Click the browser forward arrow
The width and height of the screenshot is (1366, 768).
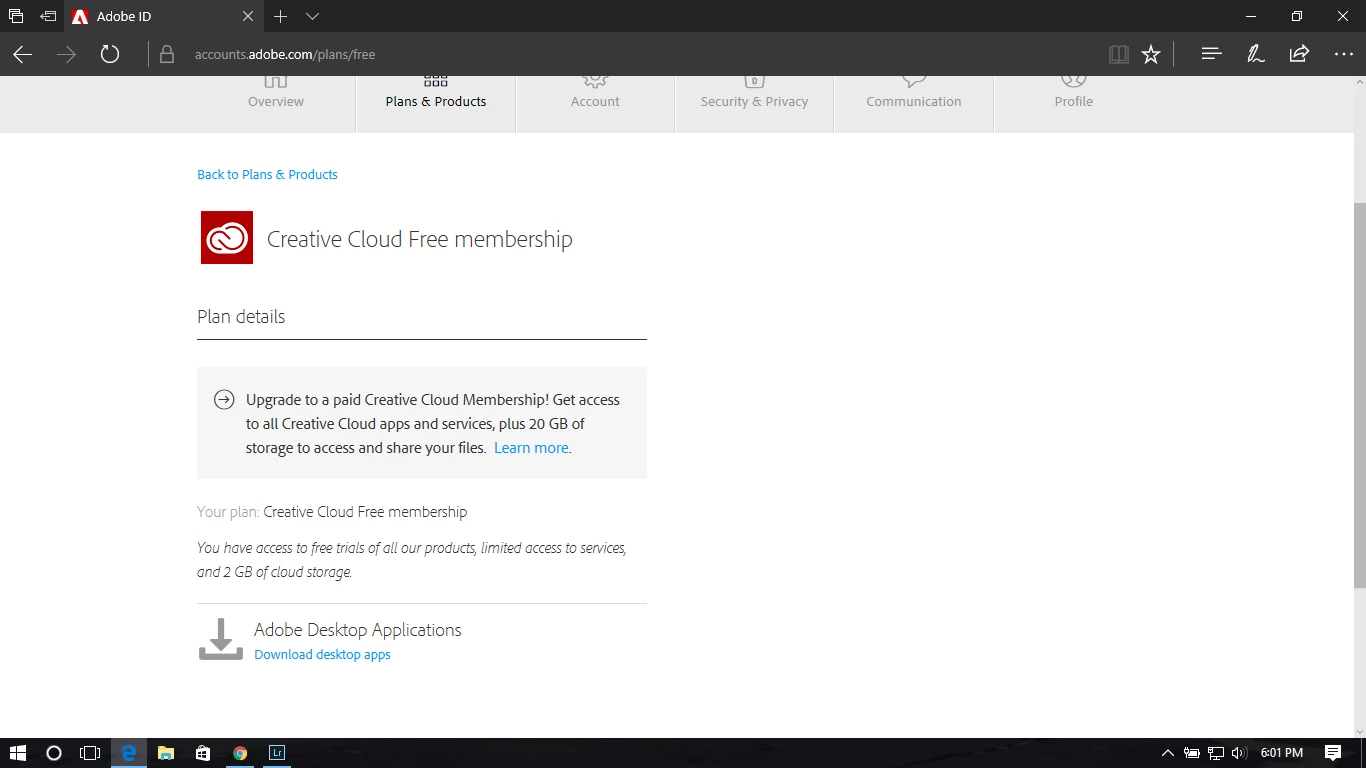click(66, 54)
